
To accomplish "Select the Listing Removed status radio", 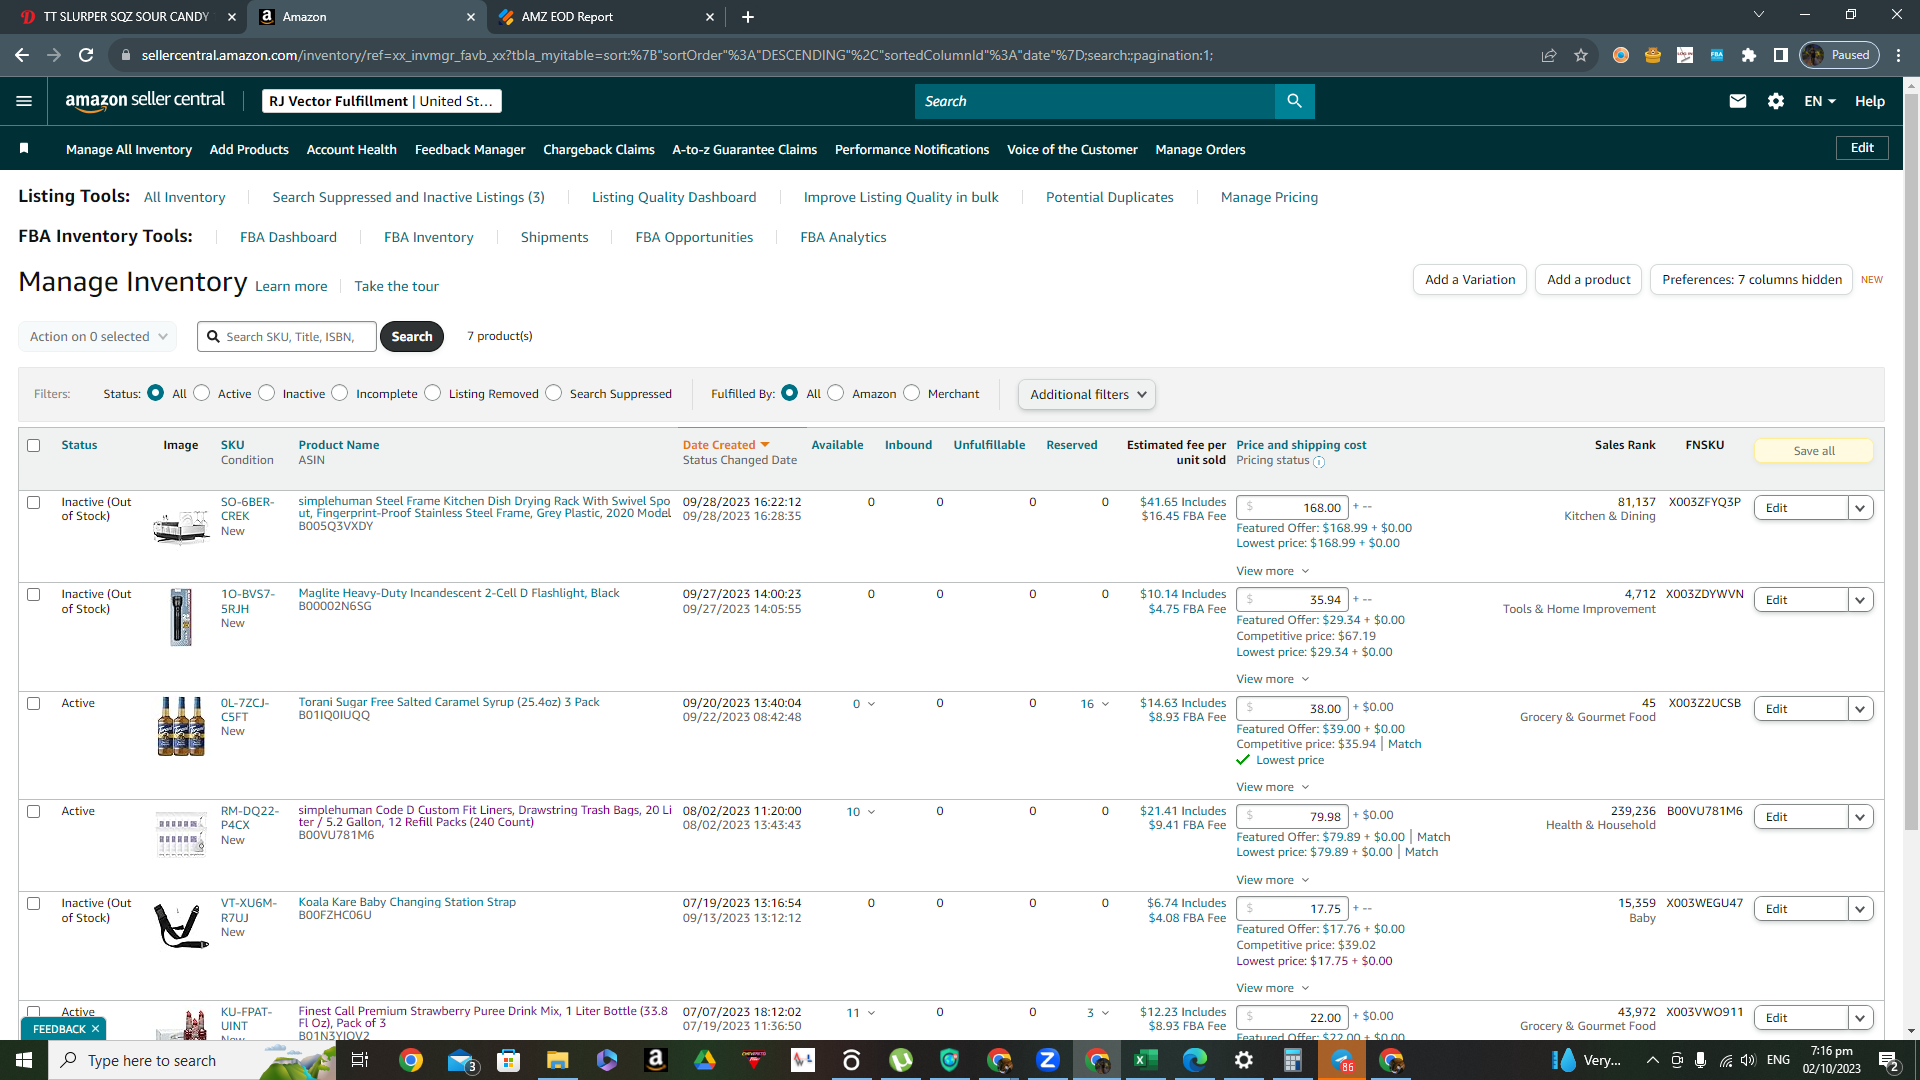I will pyautogui.click(x=433, y=393).
